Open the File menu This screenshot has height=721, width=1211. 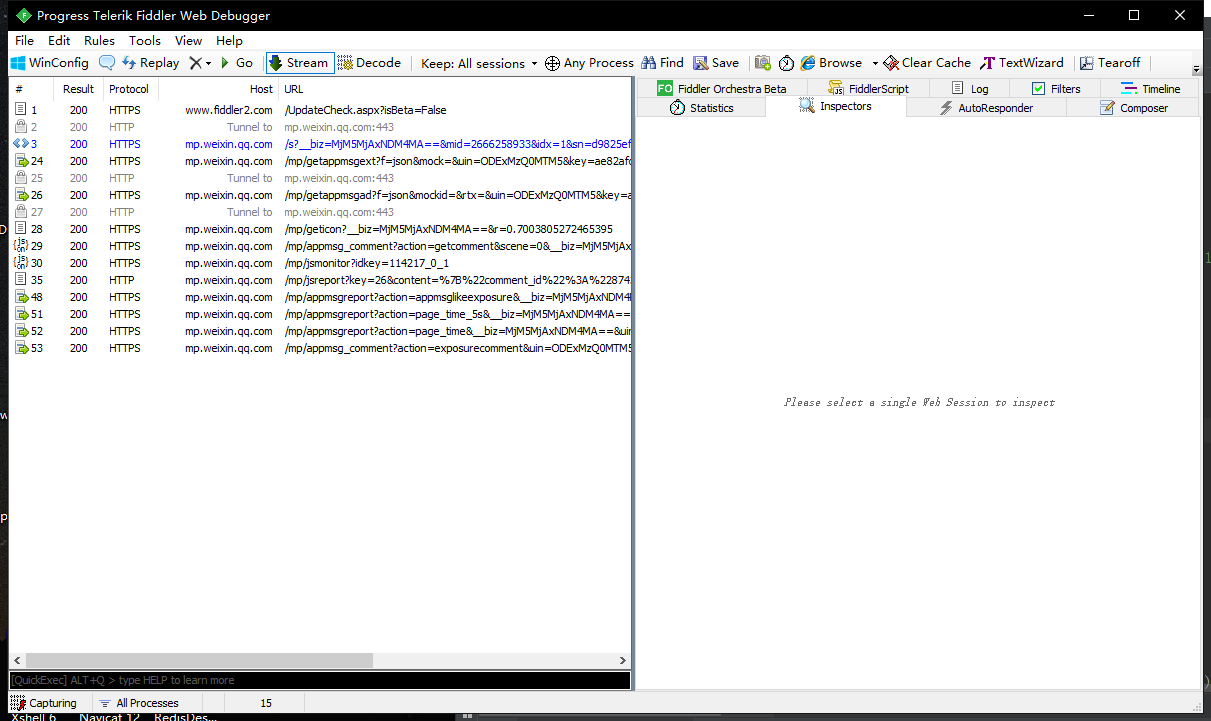[x=24, y=41]
